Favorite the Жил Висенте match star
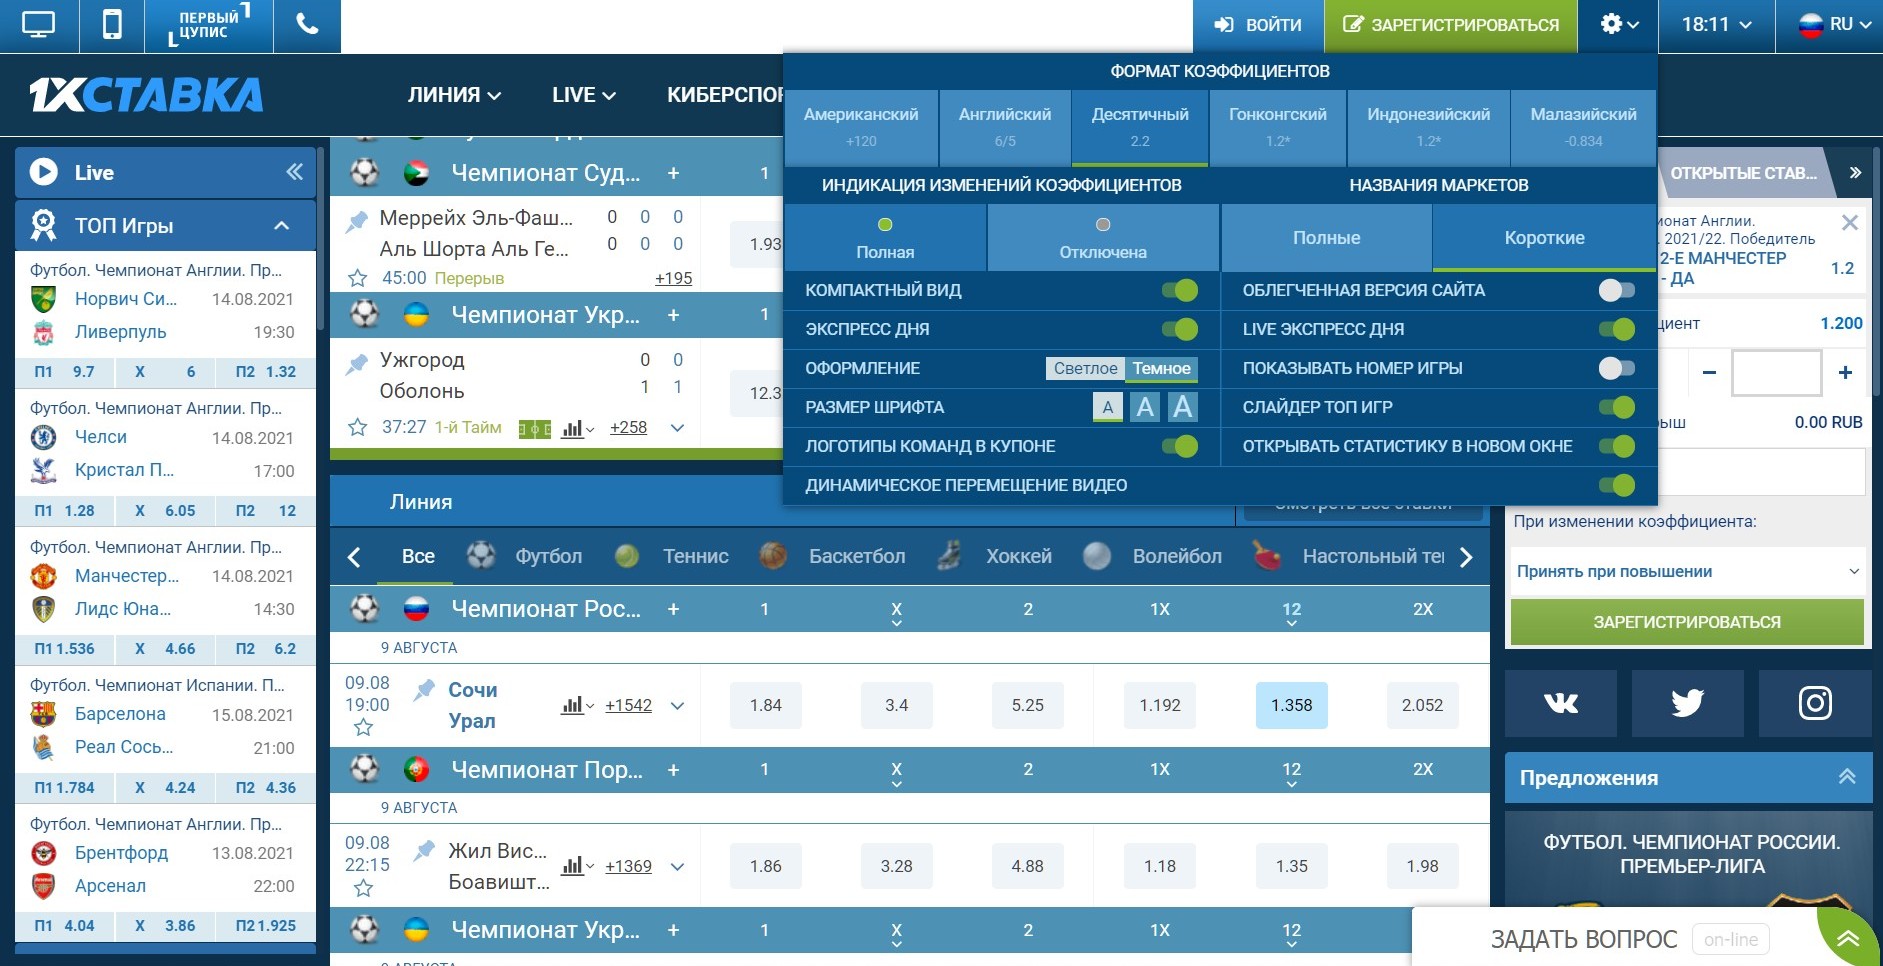1883x966 pixels. click(x=363, y=888)
